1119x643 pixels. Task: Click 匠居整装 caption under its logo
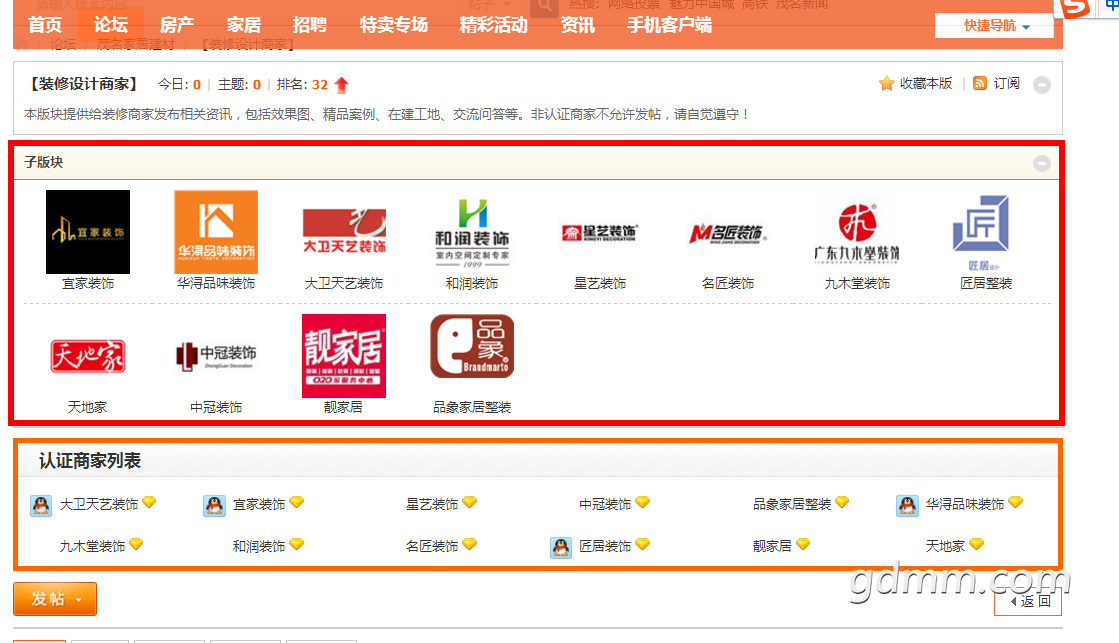[x=986, y=283]
